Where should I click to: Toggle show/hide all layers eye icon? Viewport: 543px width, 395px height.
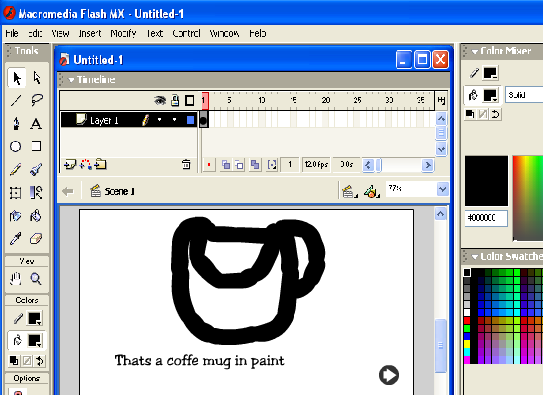pos(160,100)
